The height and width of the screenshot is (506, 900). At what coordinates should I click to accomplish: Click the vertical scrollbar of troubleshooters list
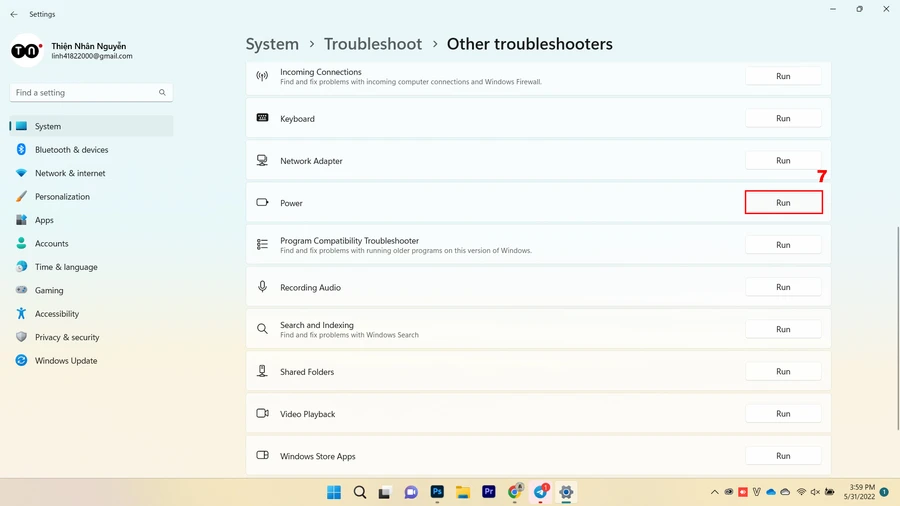[898, 328]
